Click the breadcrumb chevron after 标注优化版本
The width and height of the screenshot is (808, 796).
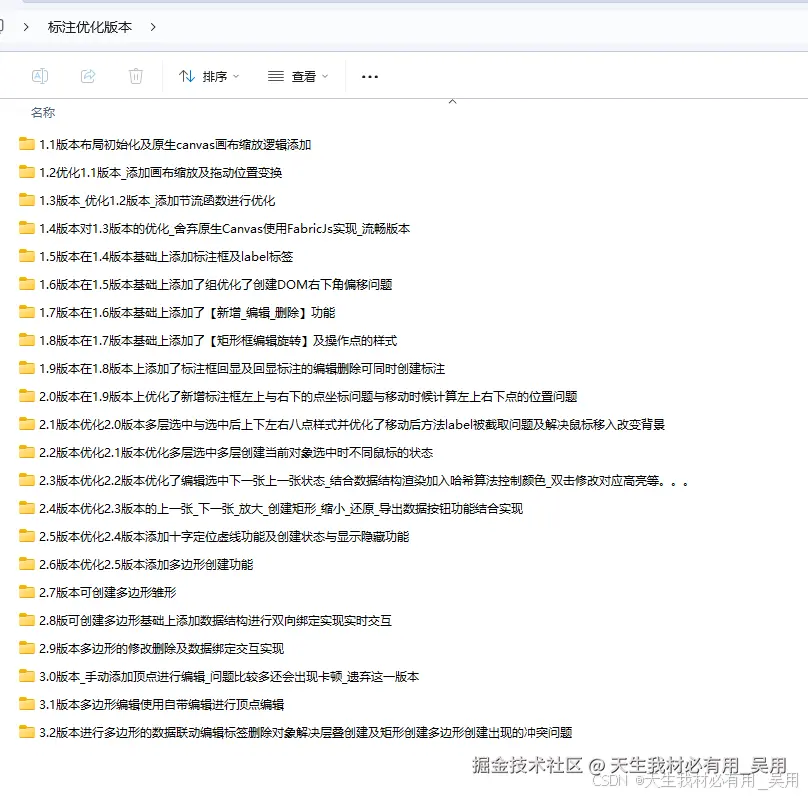tap(152, 28)
